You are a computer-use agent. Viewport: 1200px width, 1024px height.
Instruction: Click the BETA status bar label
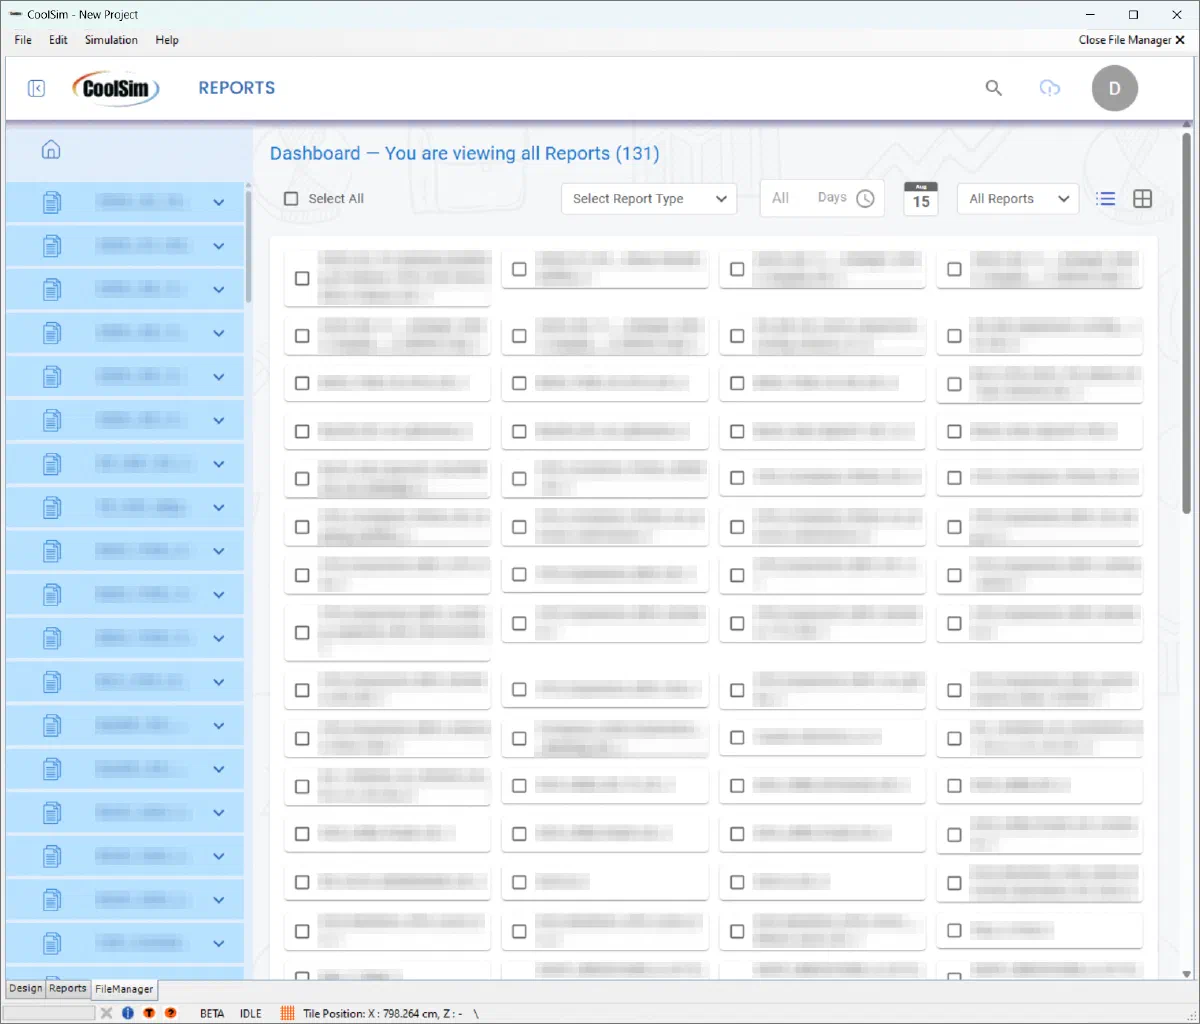pyautogui.click(x=212, y=1013)
